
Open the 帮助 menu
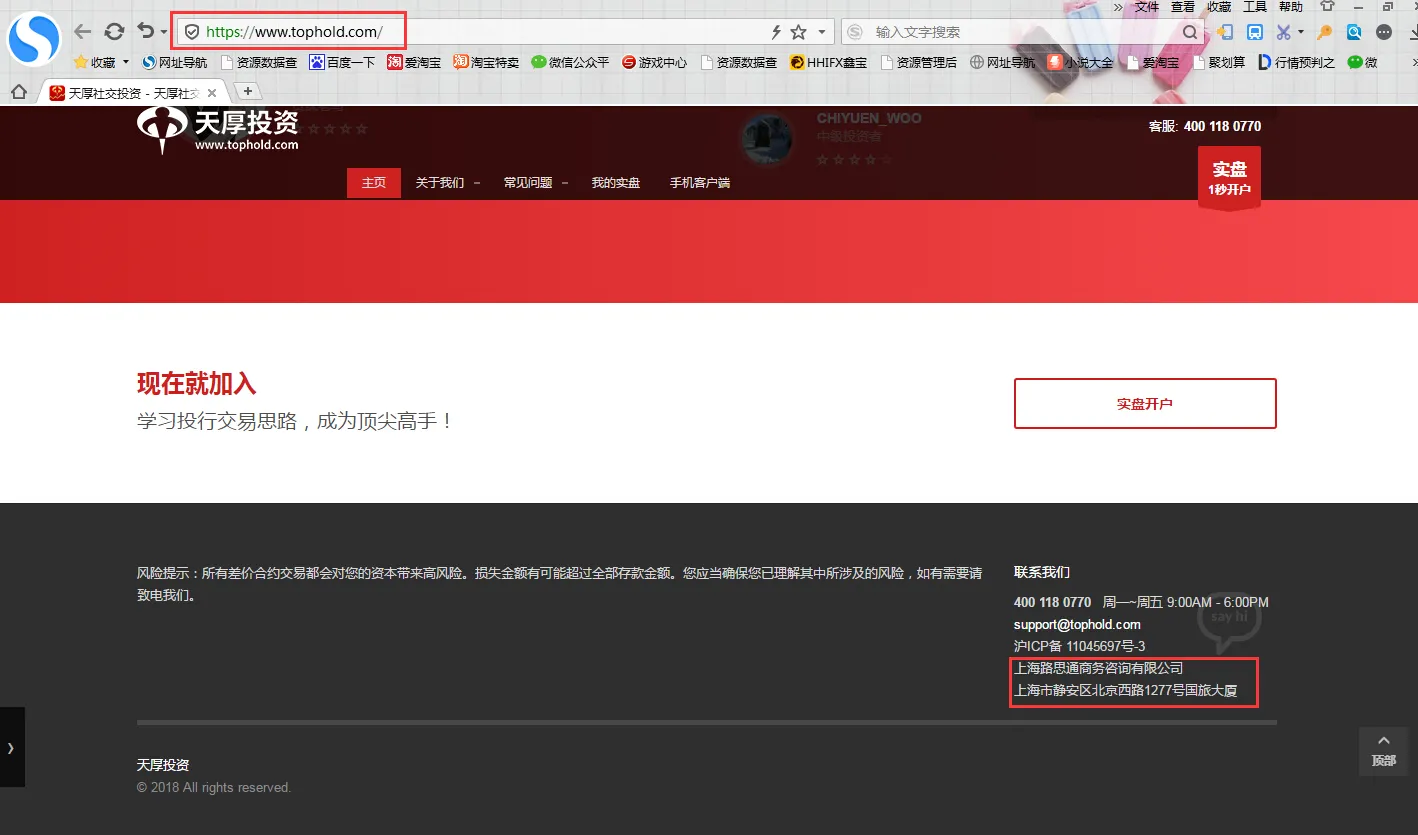tap(1291, 7)
